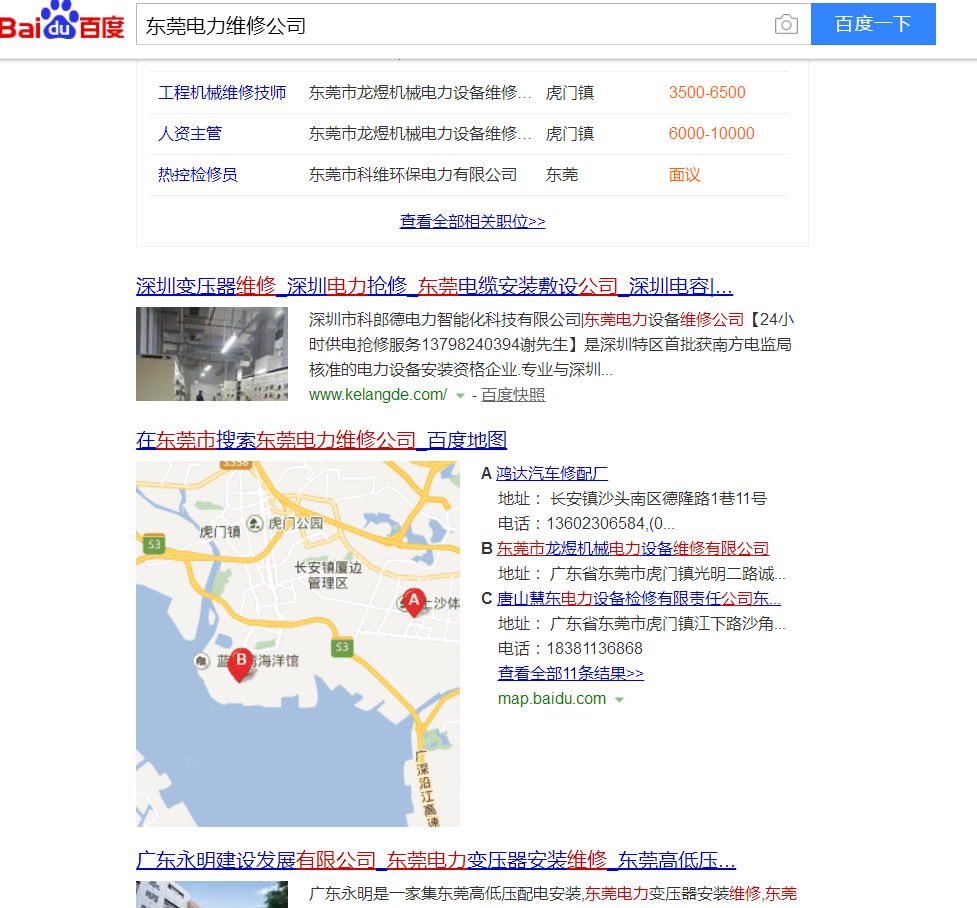Screen dimensions: 977x908
Task: Click the 虎门镇 location in 人资主管 row
Action: point(570,134)
